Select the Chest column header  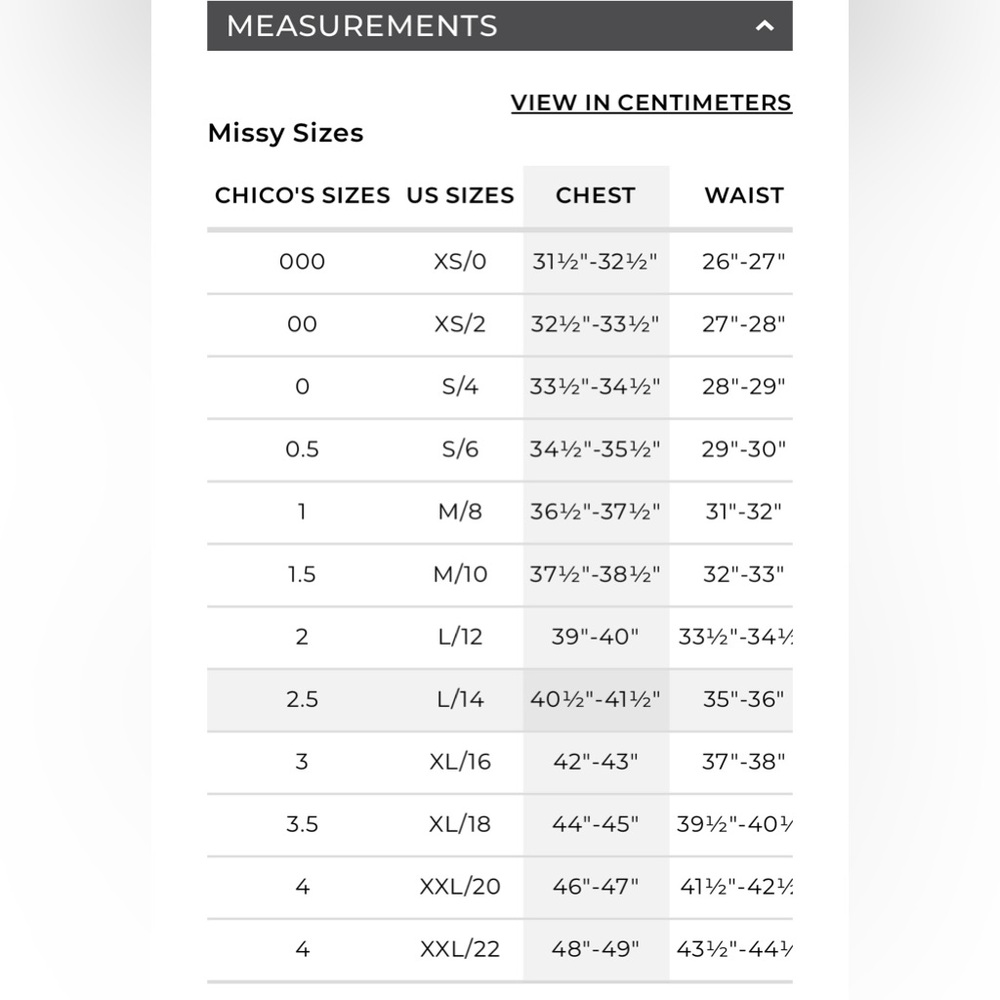(596, 195)
